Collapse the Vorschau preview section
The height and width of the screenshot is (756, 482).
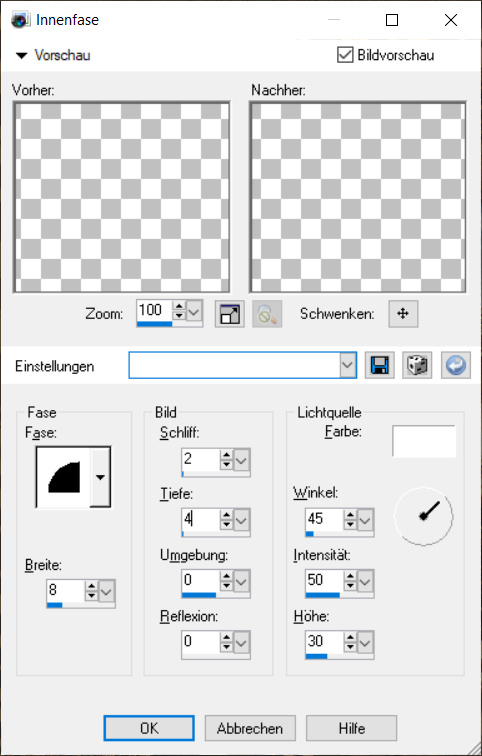[x=22, y=55]
